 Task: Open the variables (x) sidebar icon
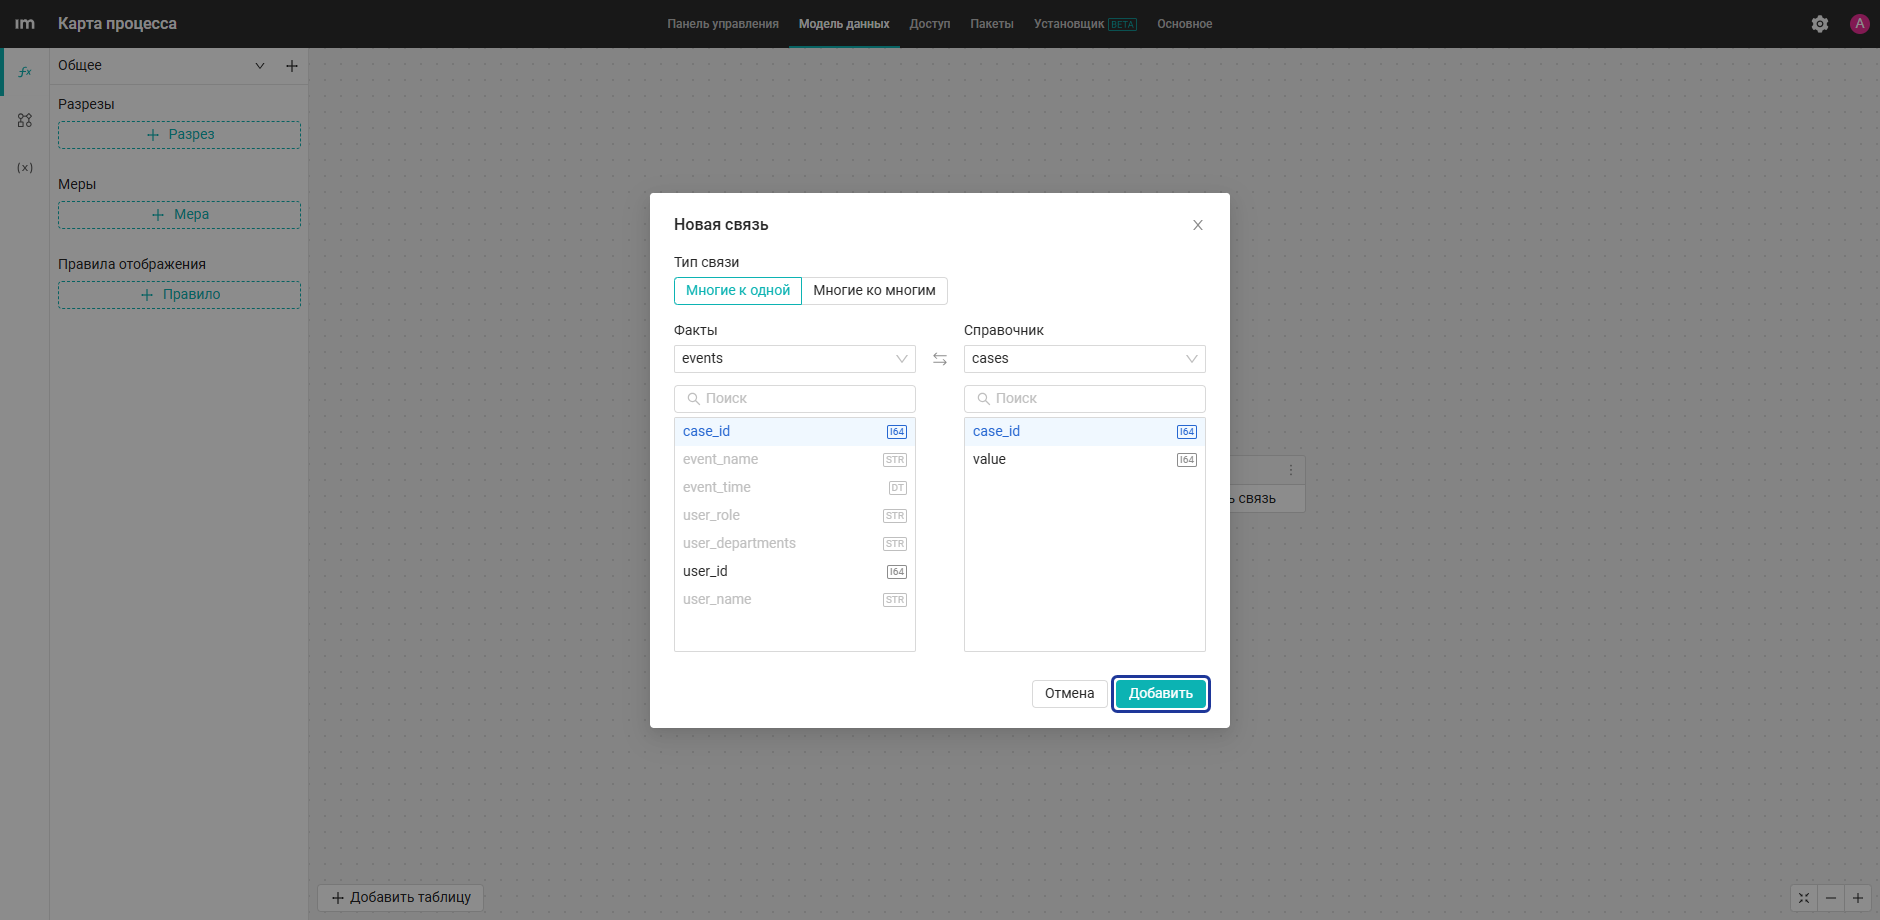pyautogui.click(x=25, y=168)
